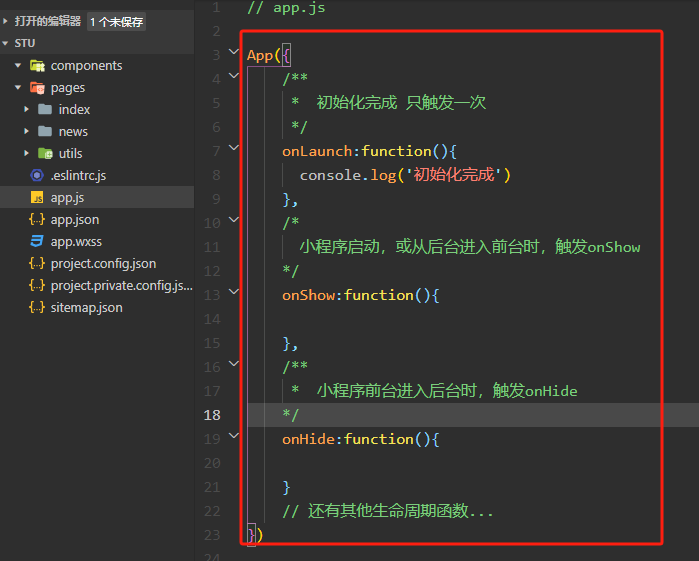Click the onHide property name
Image resolution: width=699 pixels, height=561 pixels.
pos(308,439)
